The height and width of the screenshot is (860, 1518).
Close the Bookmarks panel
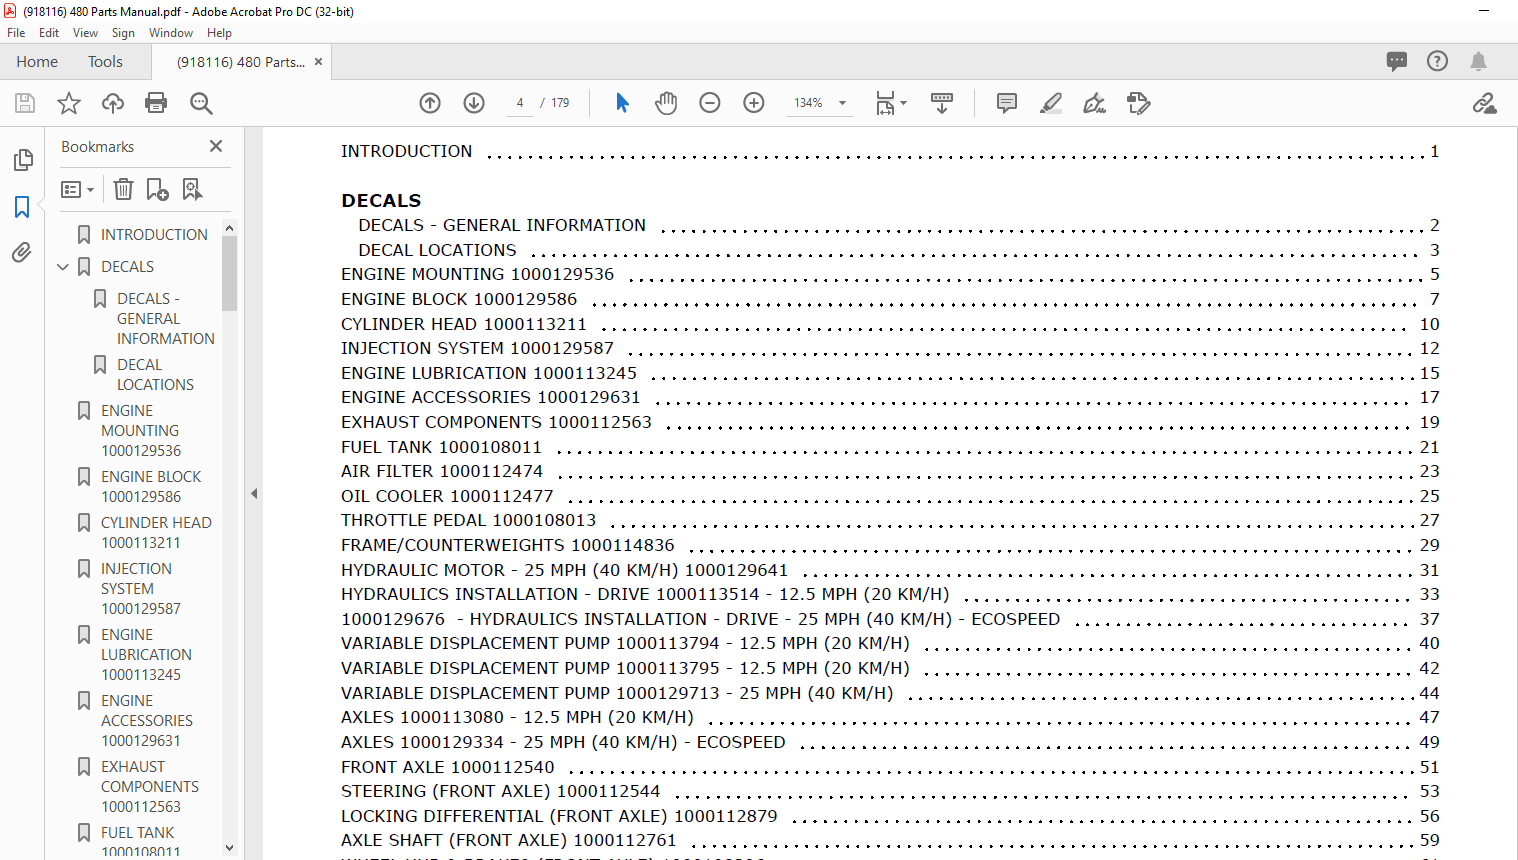click(x=216, y=146)
